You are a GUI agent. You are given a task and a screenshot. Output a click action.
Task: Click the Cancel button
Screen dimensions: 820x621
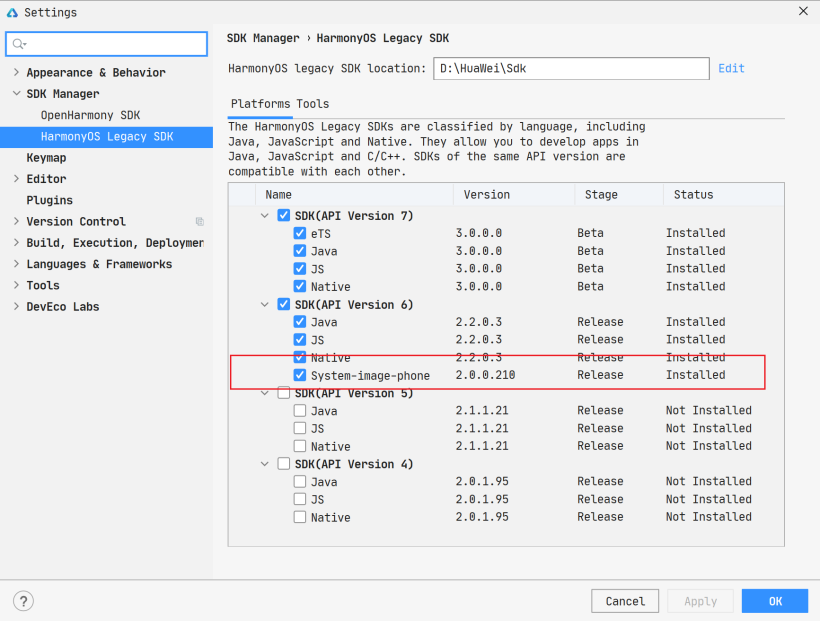point(625,601)
